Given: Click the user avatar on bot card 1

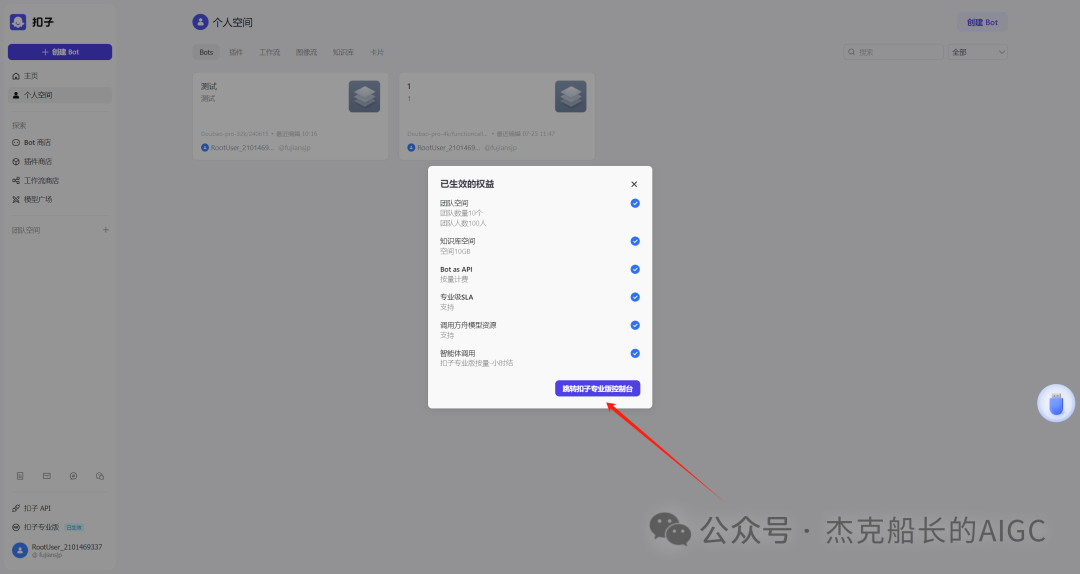Looking at the screenshot, I should coord(411,147).
